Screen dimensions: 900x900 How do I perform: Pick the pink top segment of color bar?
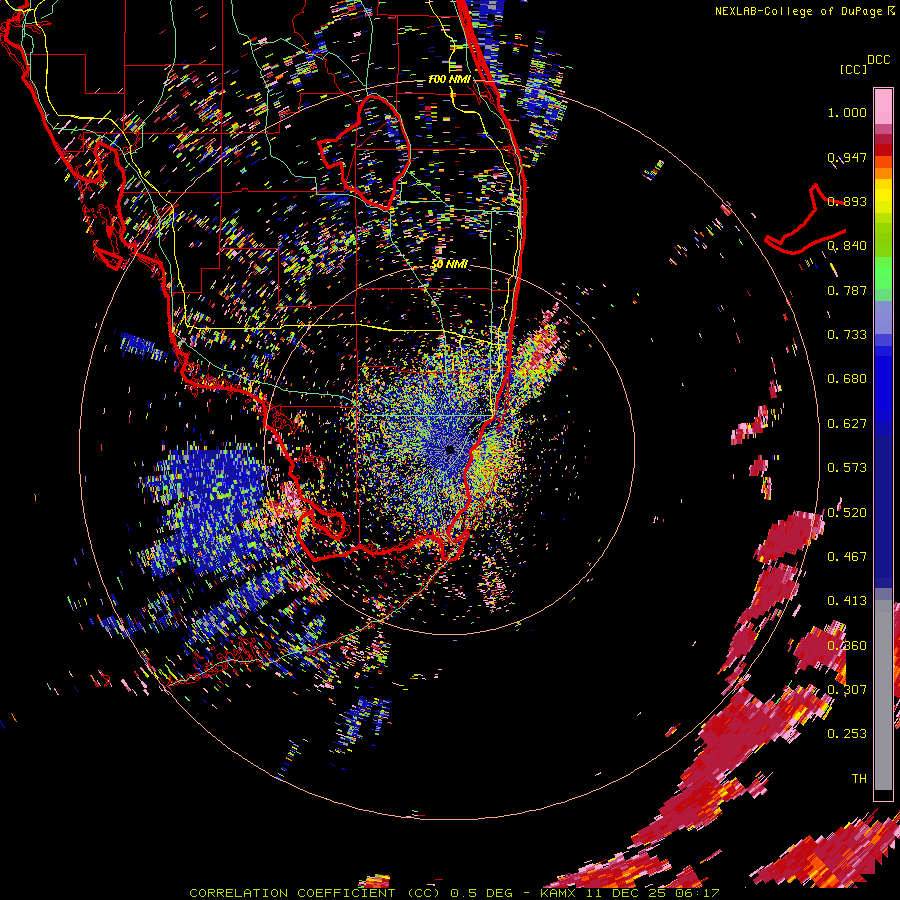pos(883,107)
